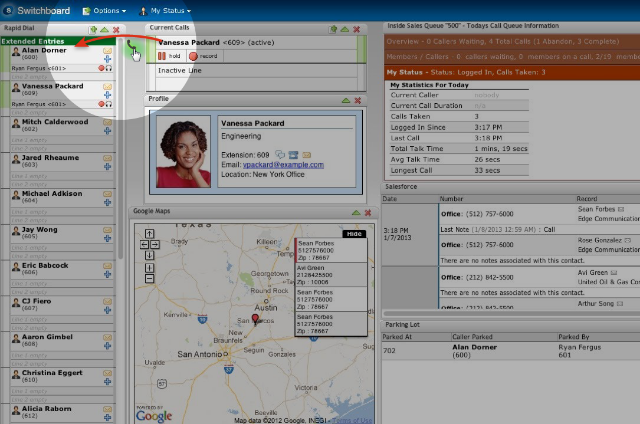Screen dimensions: 640x424
Task: Open the vpackard@example.com email link
Action: tap(283, 165)
